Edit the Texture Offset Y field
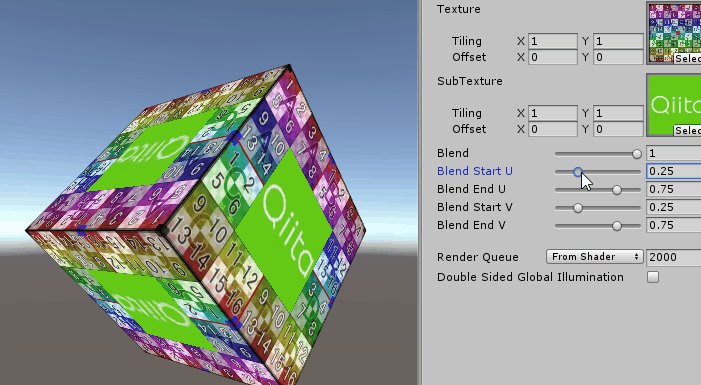Viewport: 701px width, 385px height. click(618, 57)
